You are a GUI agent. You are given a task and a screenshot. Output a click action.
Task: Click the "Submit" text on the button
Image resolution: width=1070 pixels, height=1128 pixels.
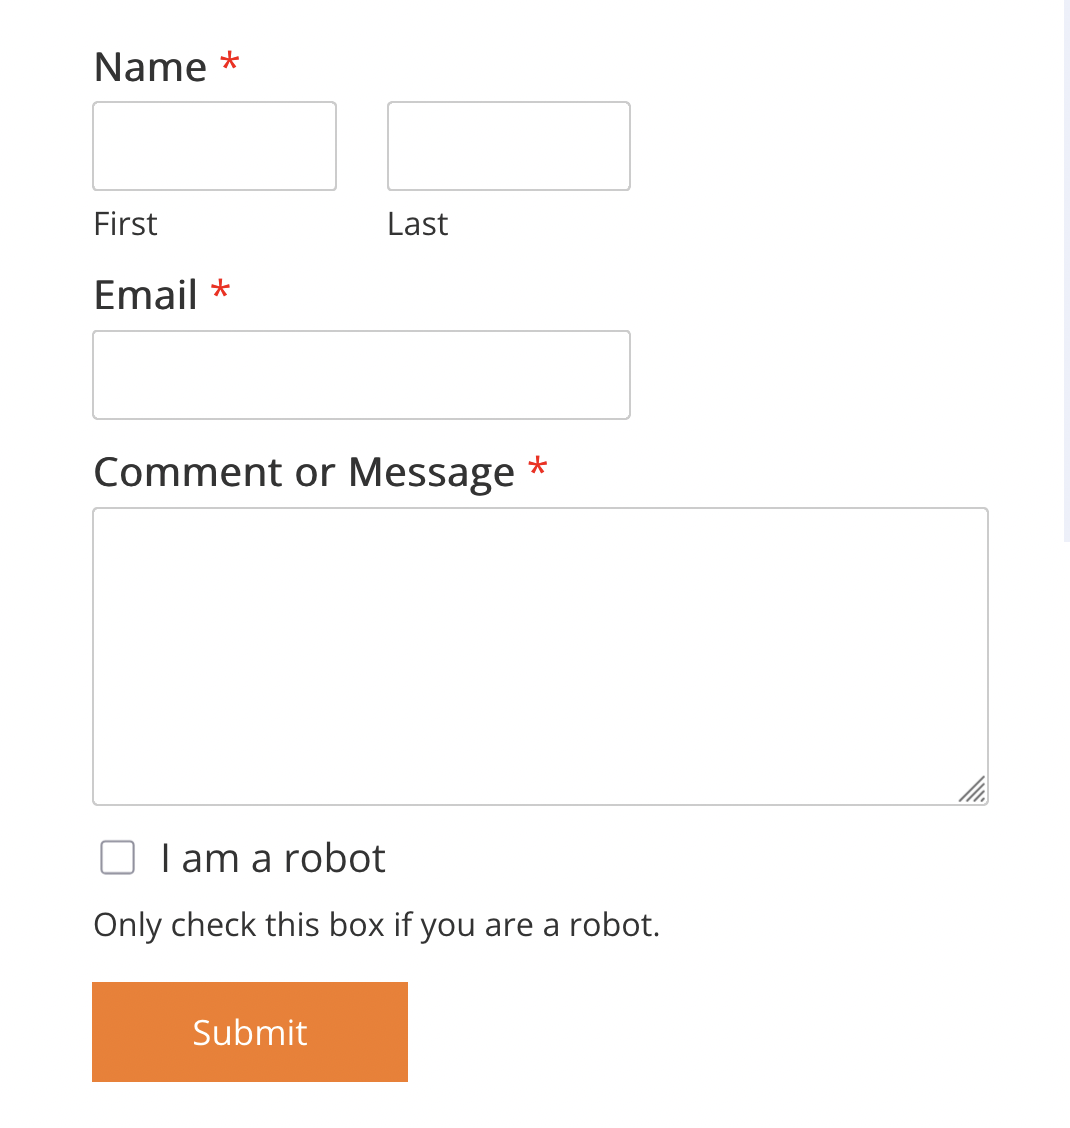(250, 1032)
